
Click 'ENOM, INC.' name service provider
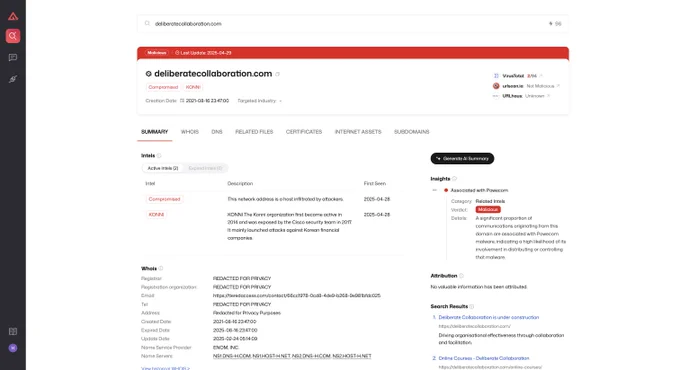tap(226, 347)
